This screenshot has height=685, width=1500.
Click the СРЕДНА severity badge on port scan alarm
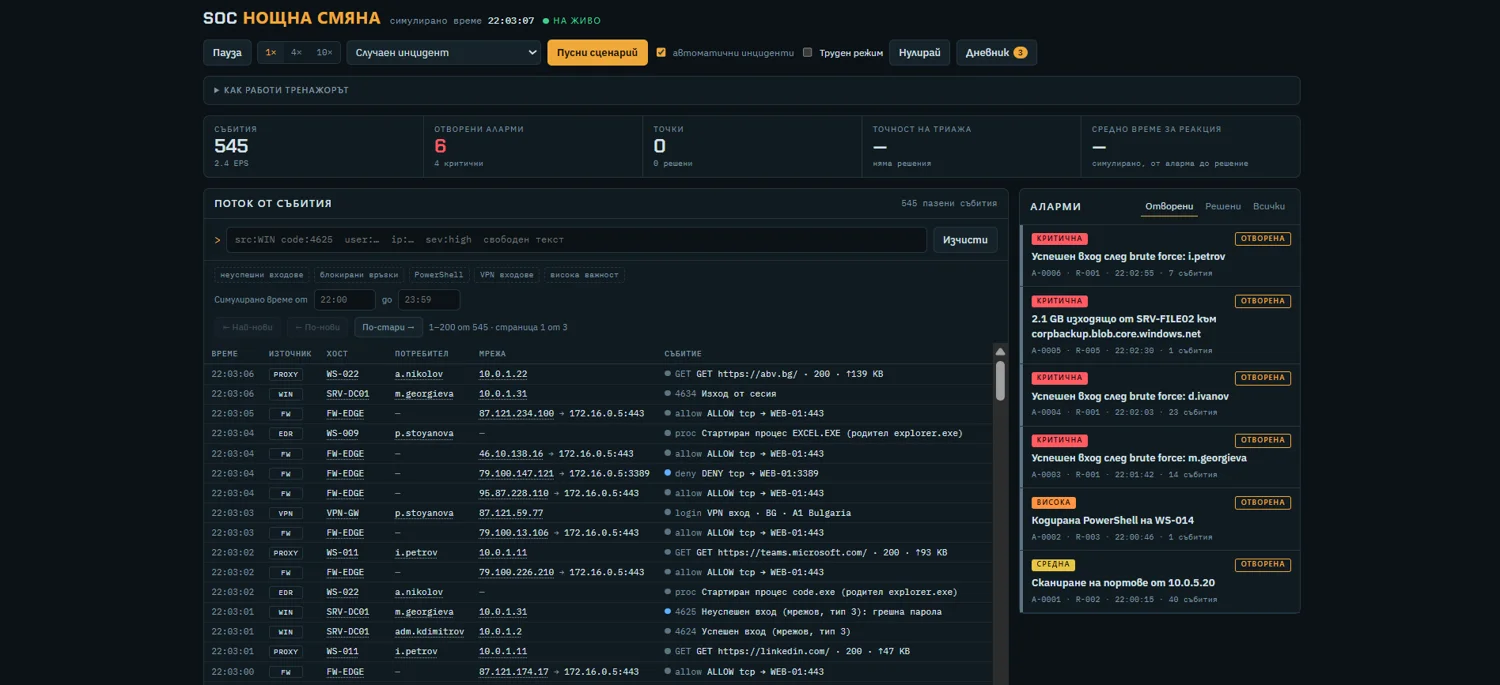point(1054,564)
